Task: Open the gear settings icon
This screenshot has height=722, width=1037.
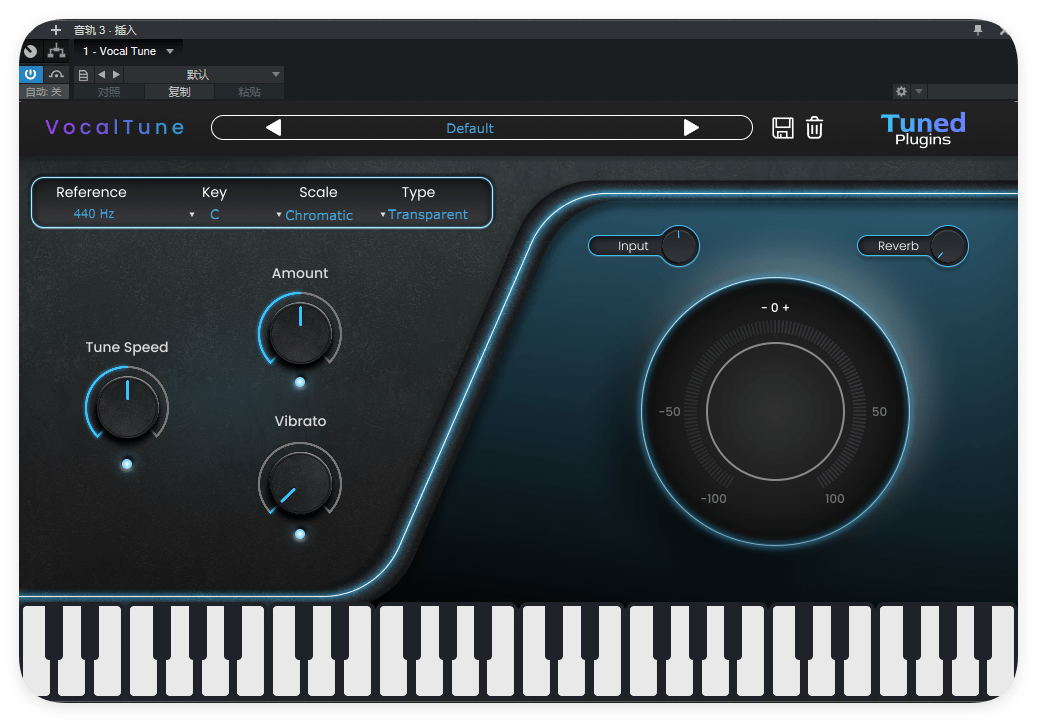Action: pyautogui.click(x=901, y=91)
